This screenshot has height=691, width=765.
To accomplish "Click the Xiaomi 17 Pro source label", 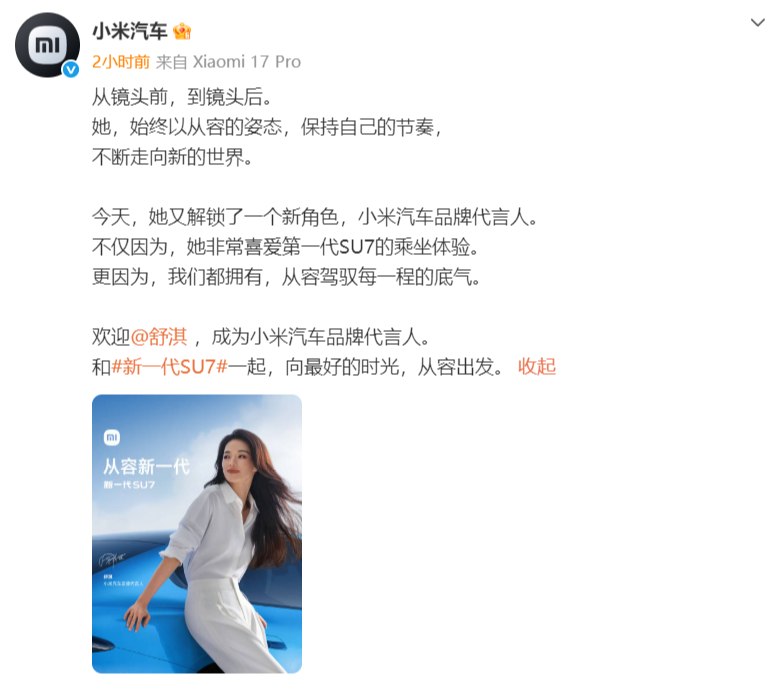I will point(247,62).
